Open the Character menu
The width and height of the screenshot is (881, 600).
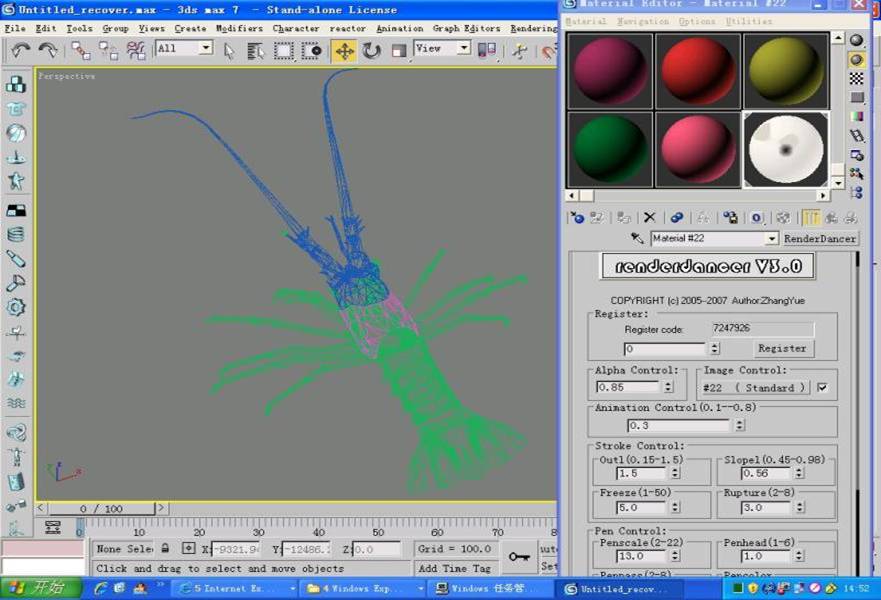[296, 28]
